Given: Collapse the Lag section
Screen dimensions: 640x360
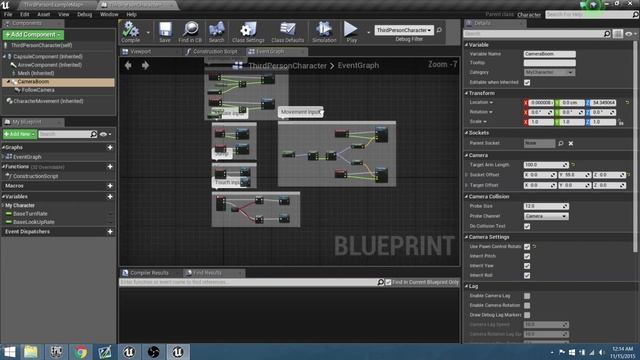Looking at the screenshot, I should (x=467, y=286).
